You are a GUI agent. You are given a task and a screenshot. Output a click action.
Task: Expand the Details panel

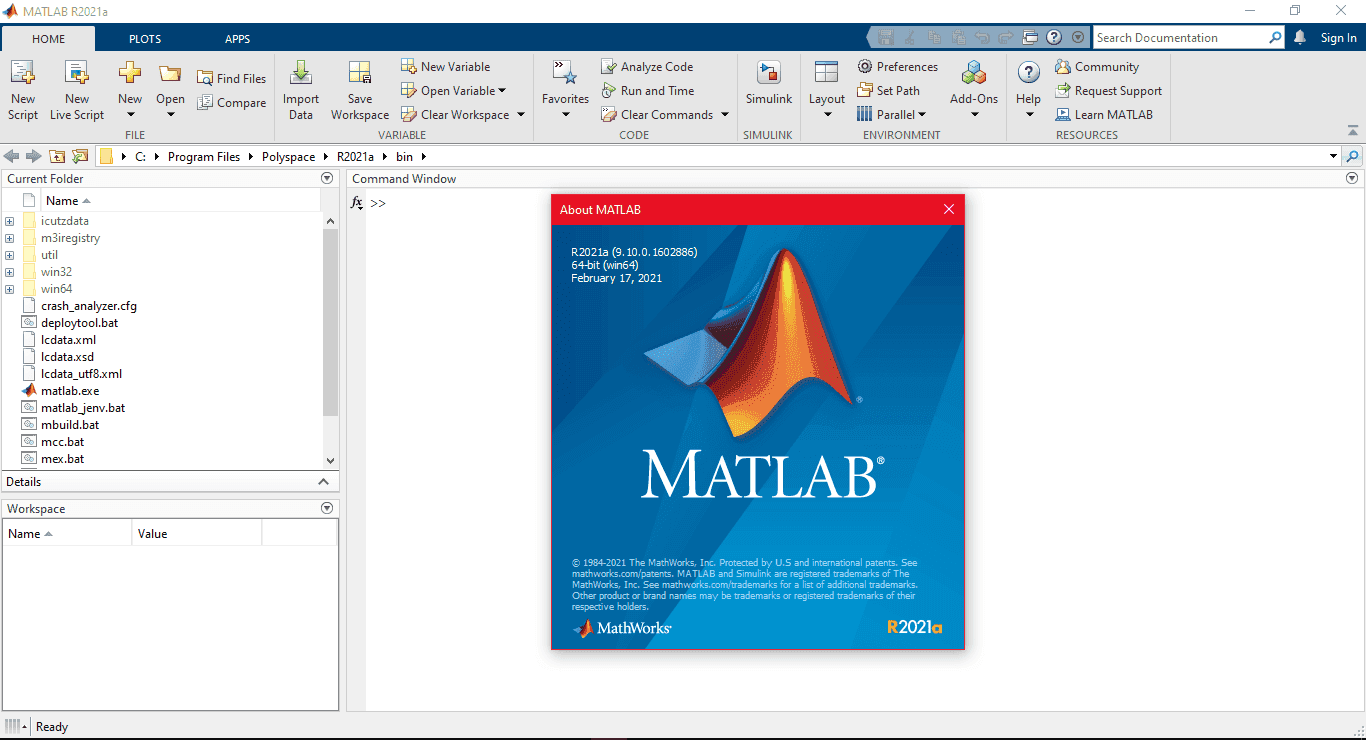tap(323, 481)
